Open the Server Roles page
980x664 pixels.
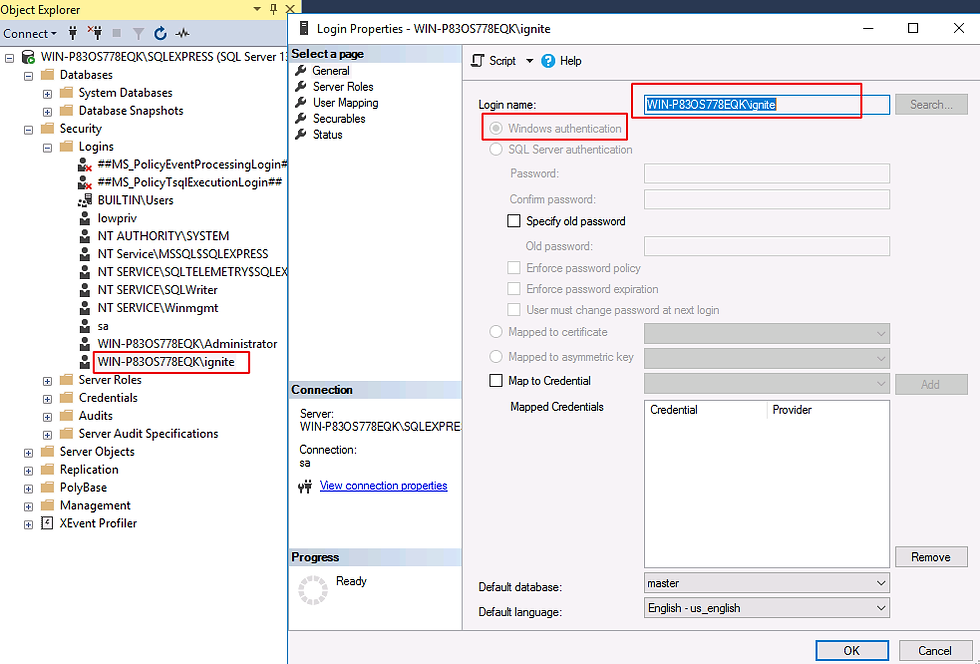(x=343, y=87)
